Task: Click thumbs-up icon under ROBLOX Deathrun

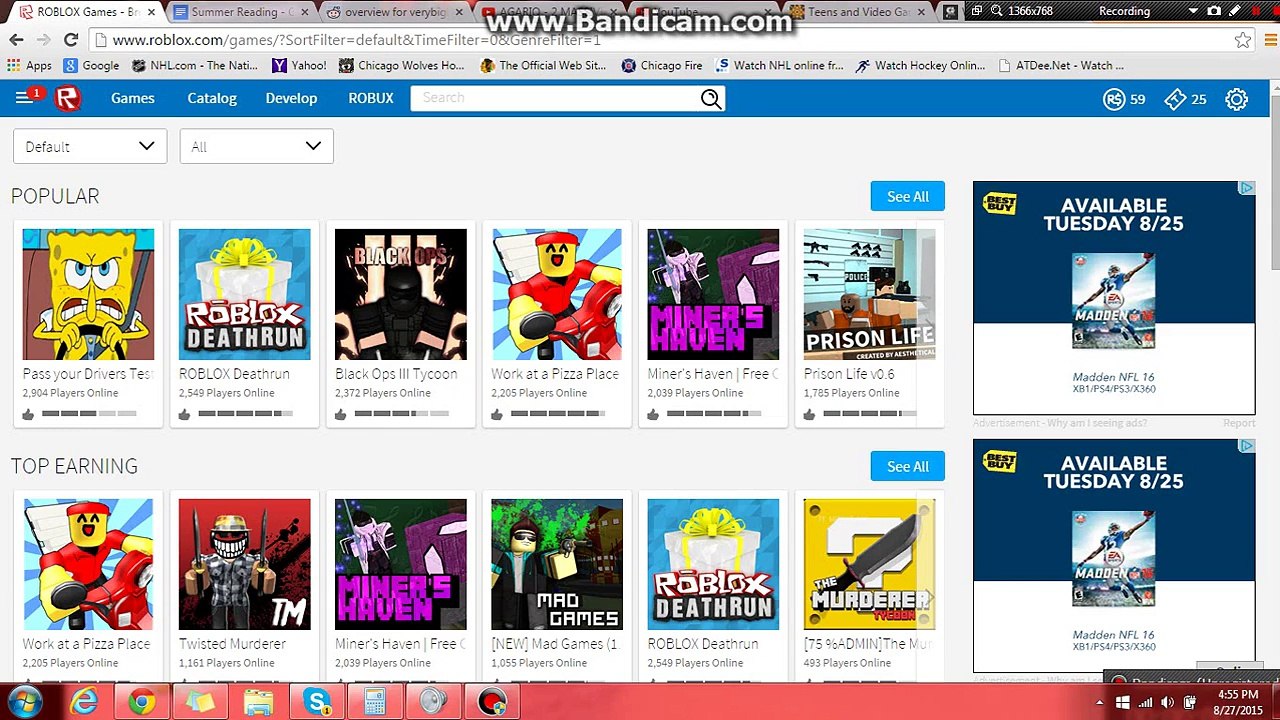Action: click(x=184, y=413)
